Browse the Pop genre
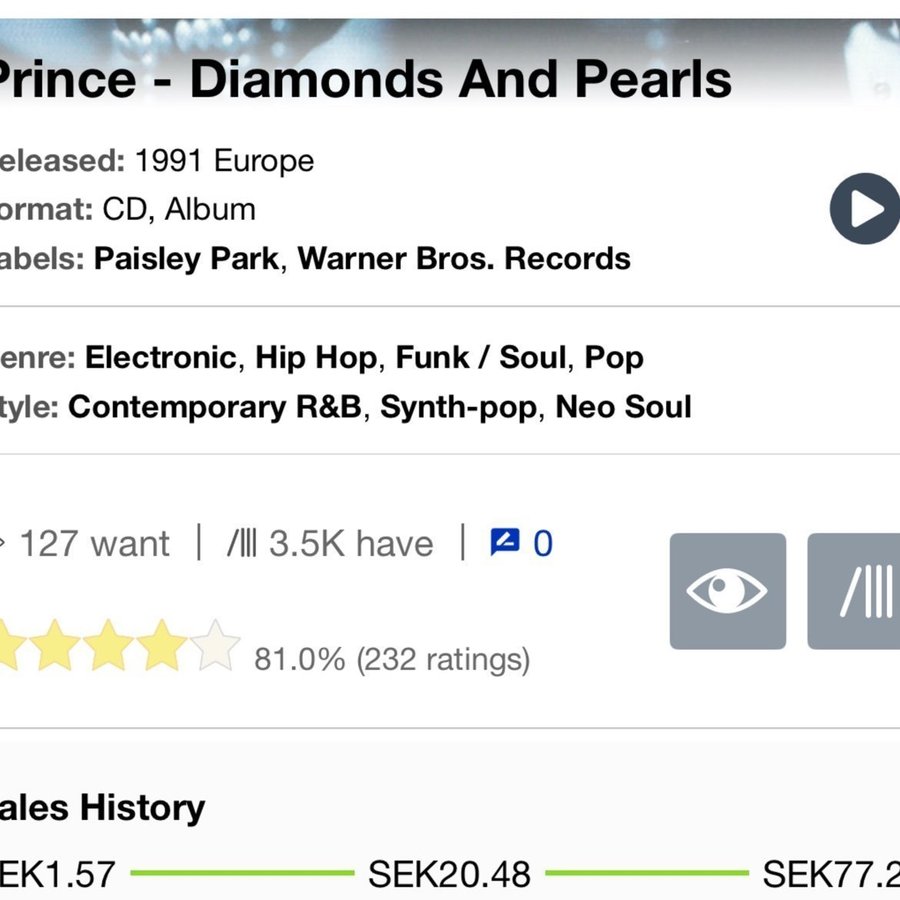 [x=614, y=357]
